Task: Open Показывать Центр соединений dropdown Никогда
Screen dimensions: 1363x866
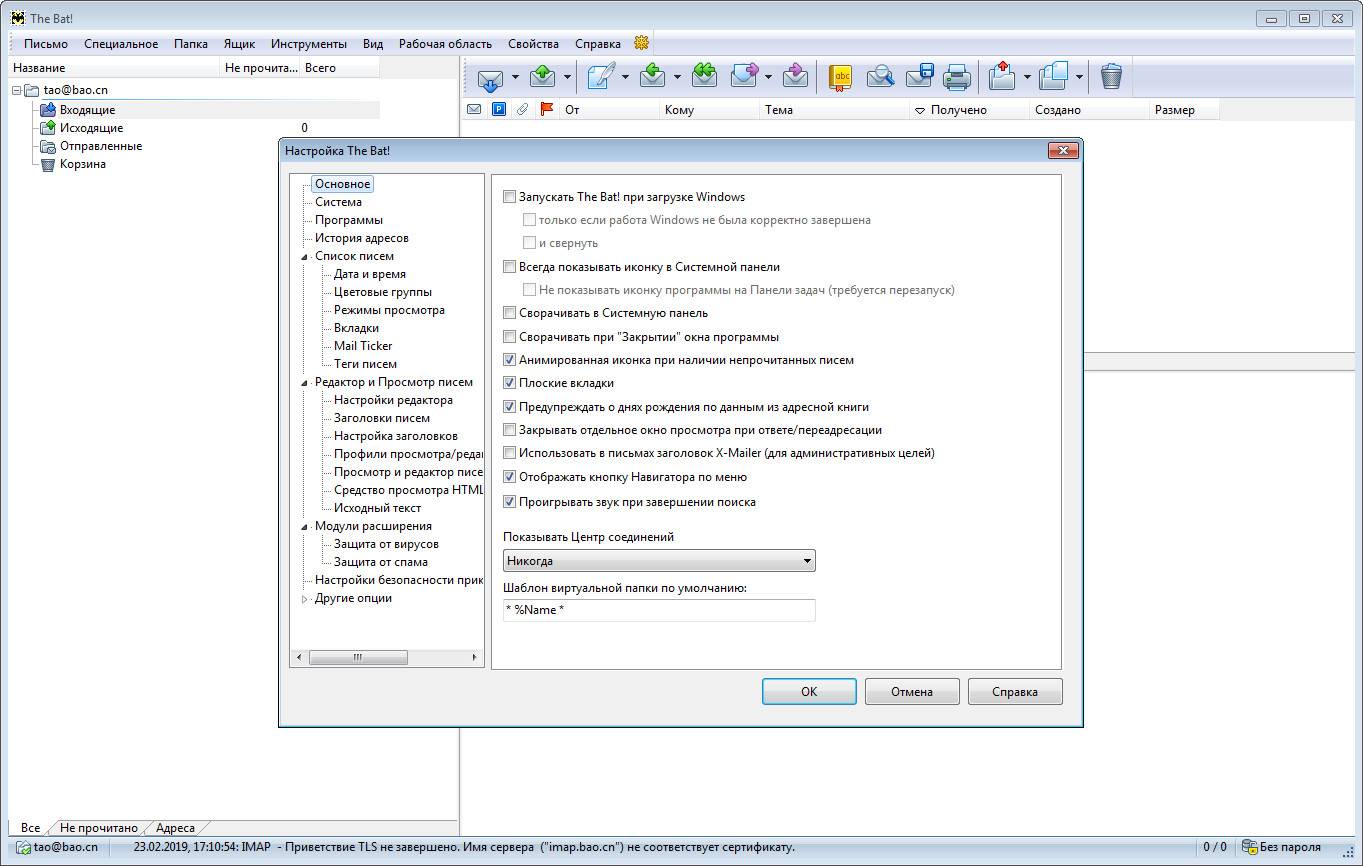Action: [x=659, y=561]
